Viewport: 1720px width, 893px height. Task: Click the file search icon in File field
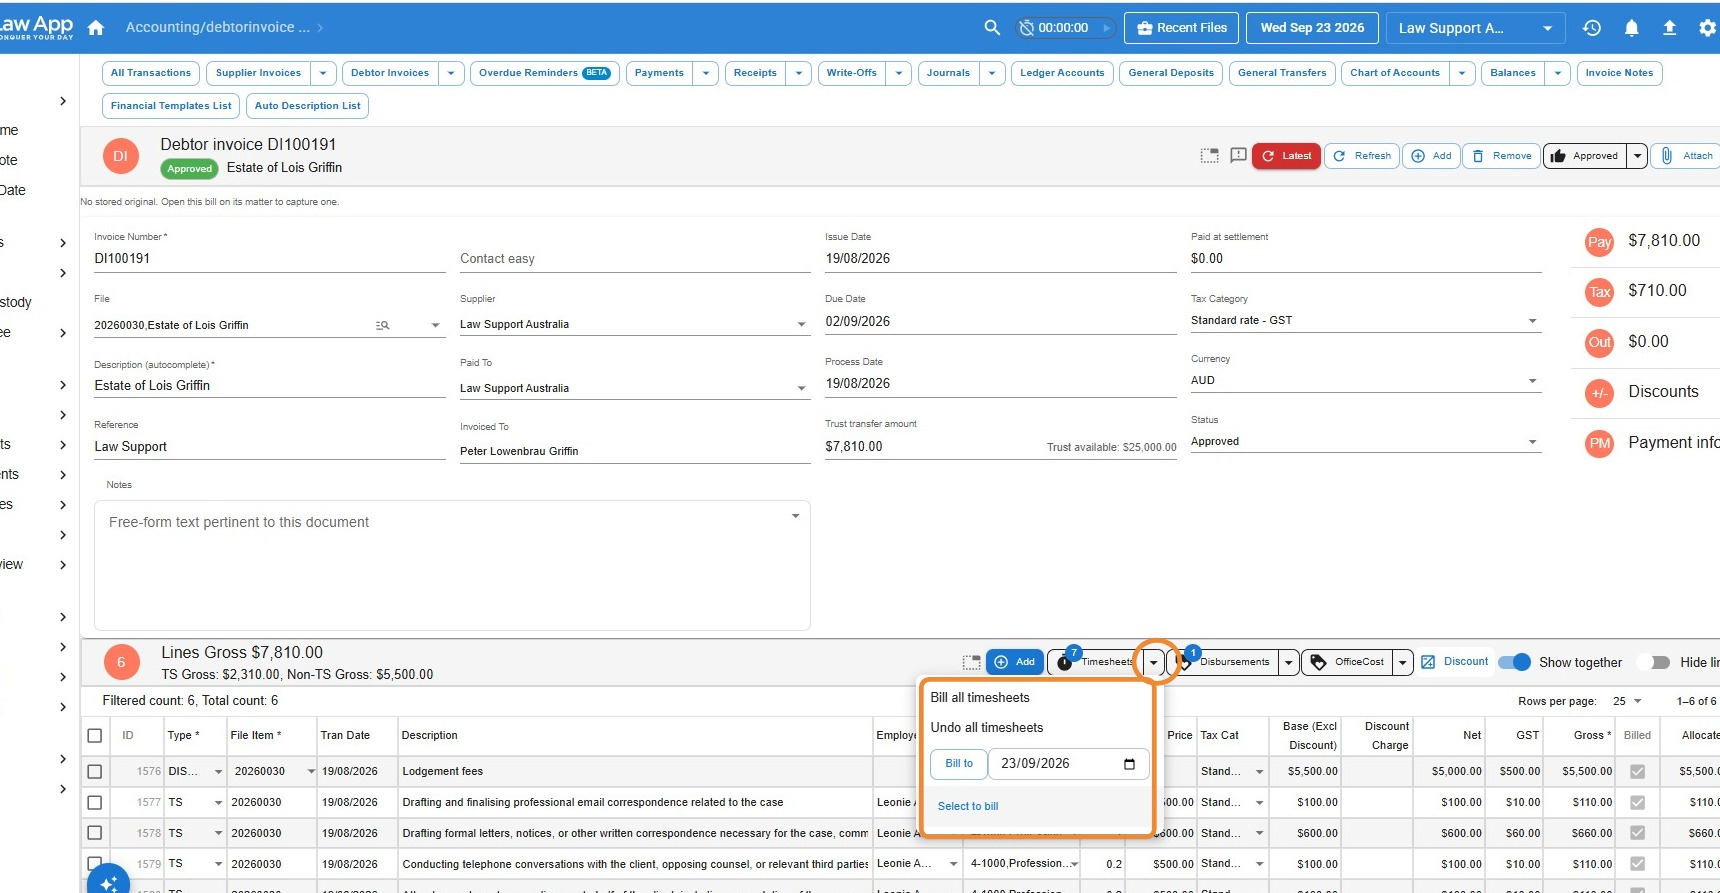point(382,325)
